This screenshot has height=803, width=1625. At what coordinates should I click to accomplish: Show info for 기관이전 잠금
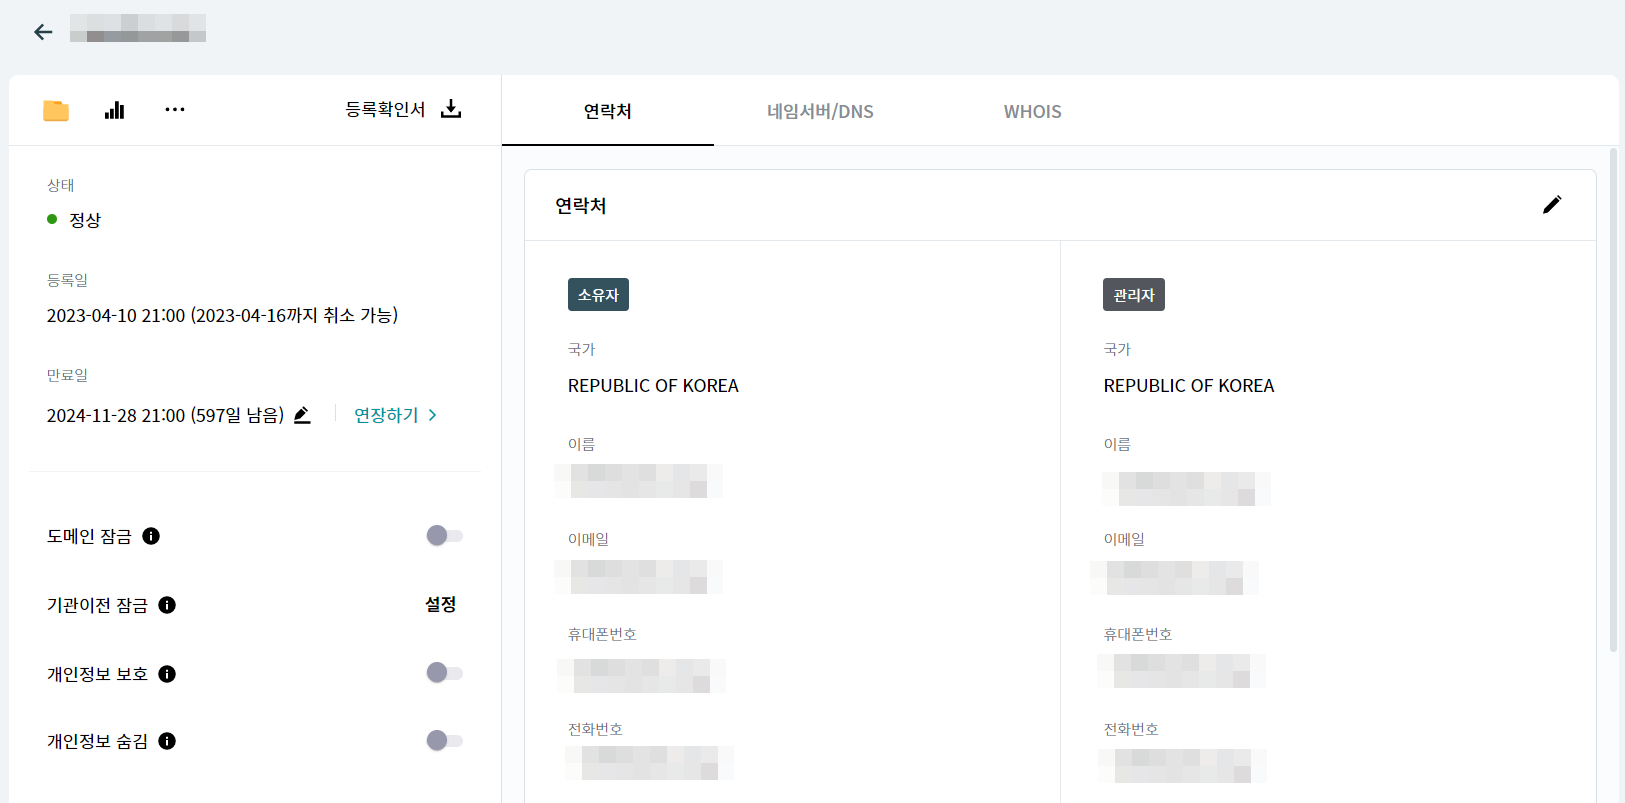[x=167, y=605]
